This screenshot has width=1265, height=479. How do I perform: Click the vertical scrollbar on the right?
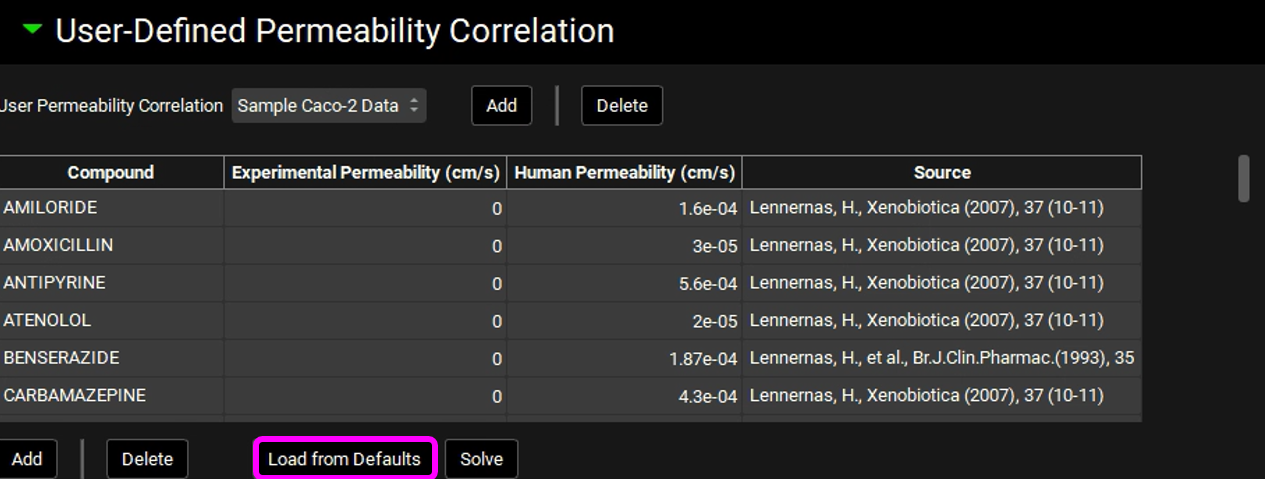[x=1244, y=180]
